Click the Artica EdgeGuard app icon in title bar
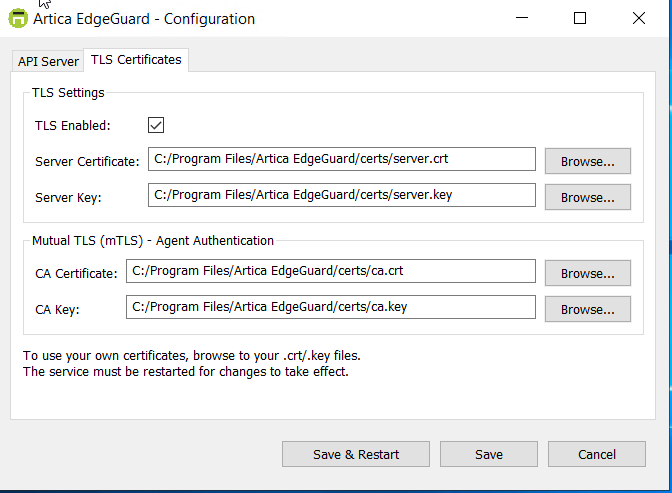Screen dimensions: 672x493 tap(18, 18)
